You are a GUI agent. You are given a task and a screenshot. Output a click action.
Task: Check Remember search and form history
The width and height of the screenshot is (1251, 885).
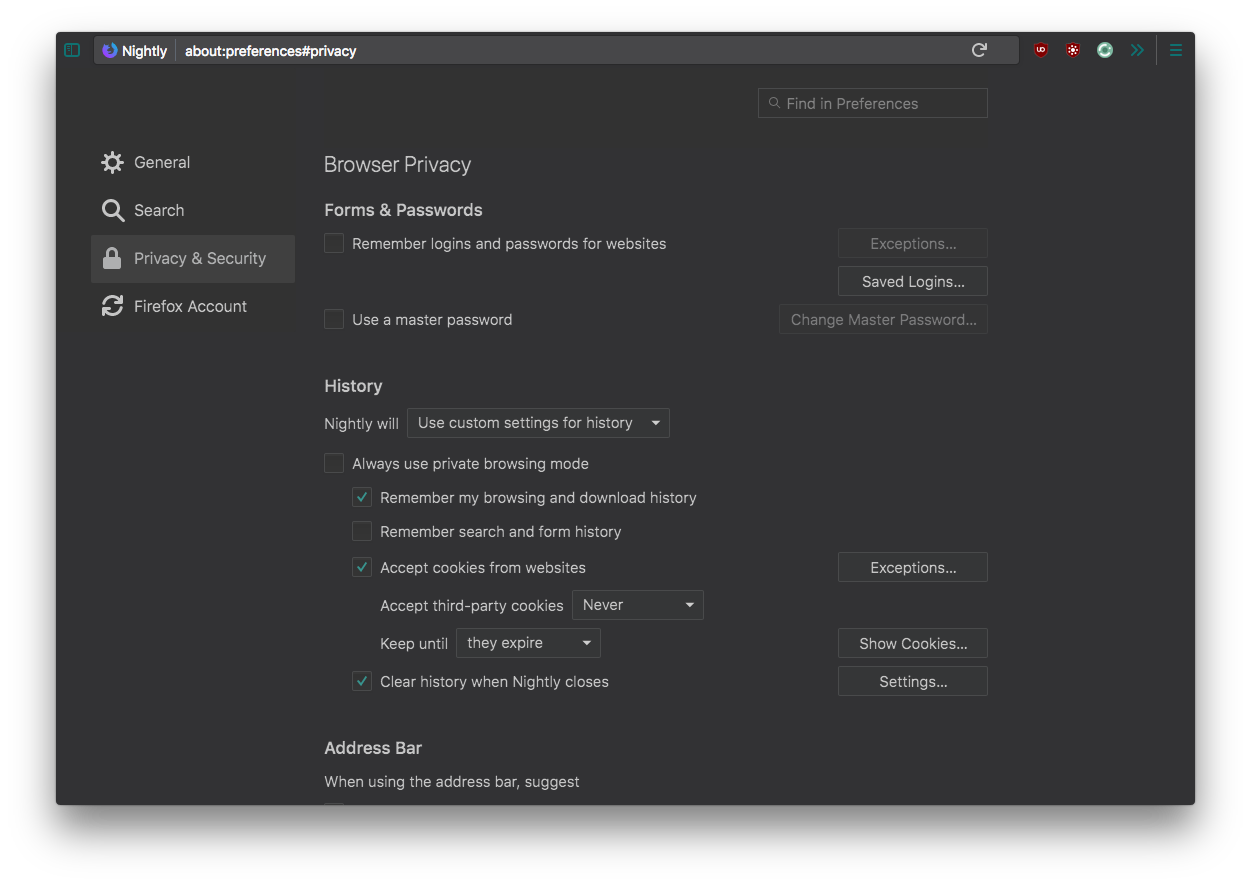[x=362, y=531]
